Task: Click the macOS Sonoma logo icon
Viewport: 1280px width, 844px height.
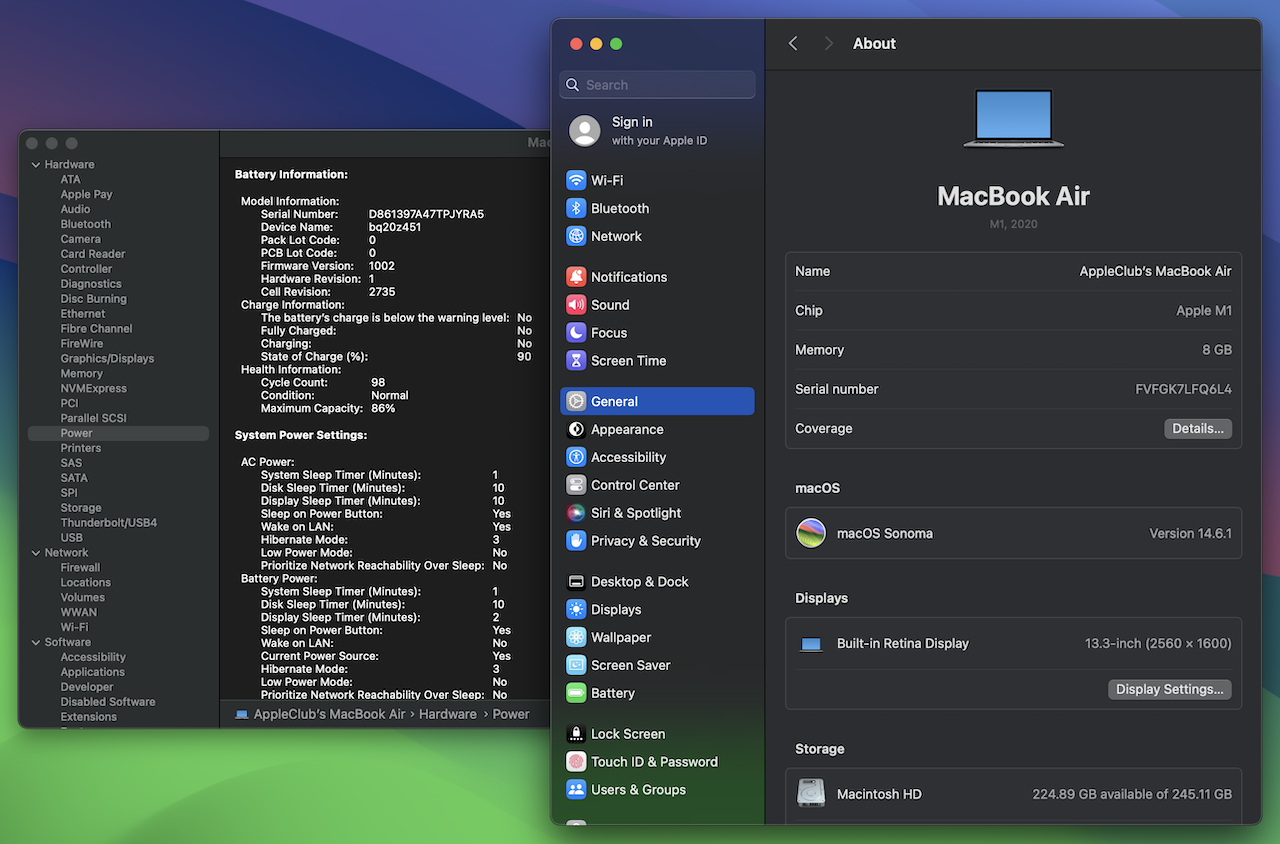Action: point(811,533)
